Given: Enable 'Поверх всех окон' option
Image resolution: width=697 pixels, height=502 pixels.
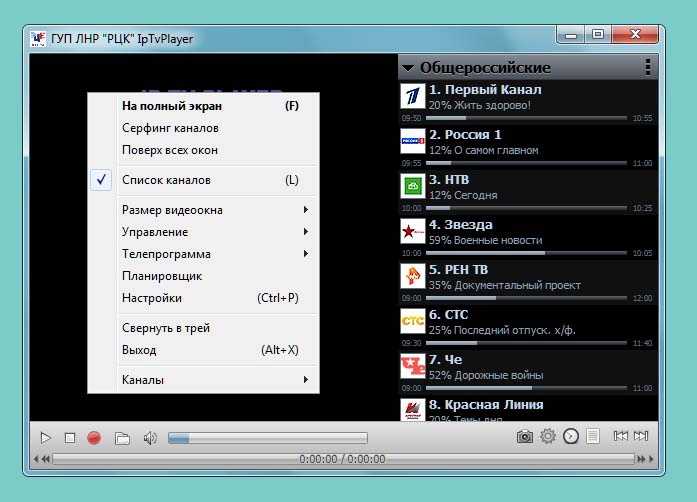Looking at the screenshot, I should pyautogui.click(x=170, y=150).
